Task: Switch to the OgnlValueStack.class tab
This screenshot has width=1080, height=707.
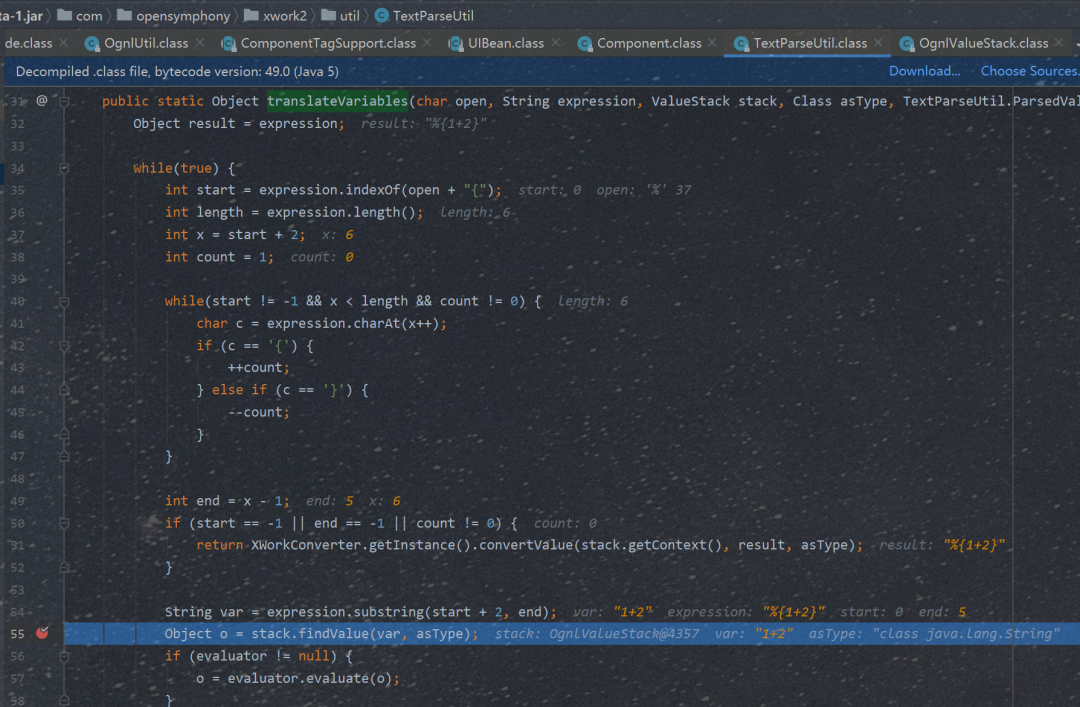Action: point(984,43)
